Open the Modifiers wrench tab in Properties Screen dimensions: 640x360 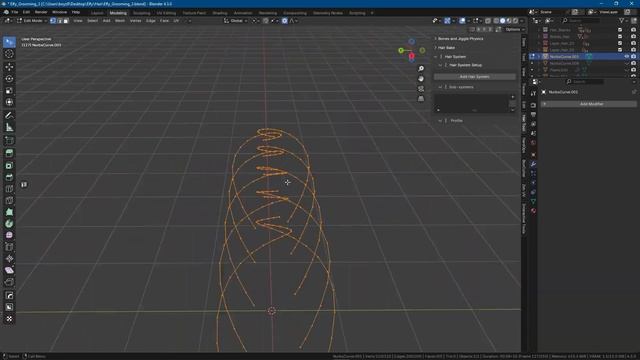[533, 164]
